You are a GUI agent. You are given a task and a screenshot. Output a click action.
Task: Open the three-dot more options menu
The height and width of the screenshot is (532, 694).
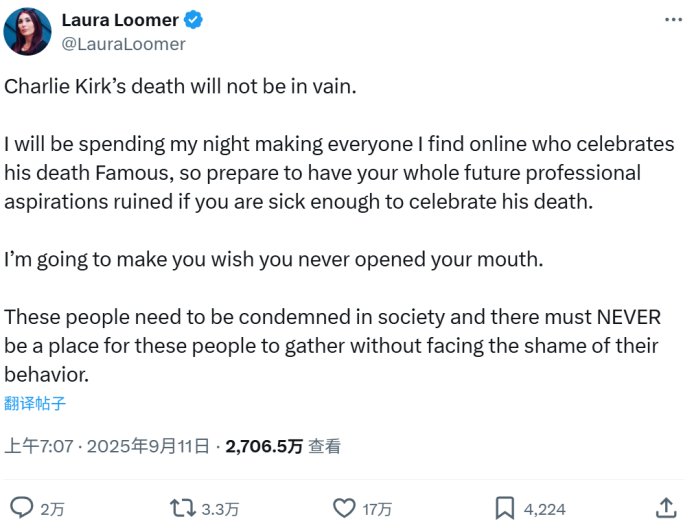pos(668,19)
